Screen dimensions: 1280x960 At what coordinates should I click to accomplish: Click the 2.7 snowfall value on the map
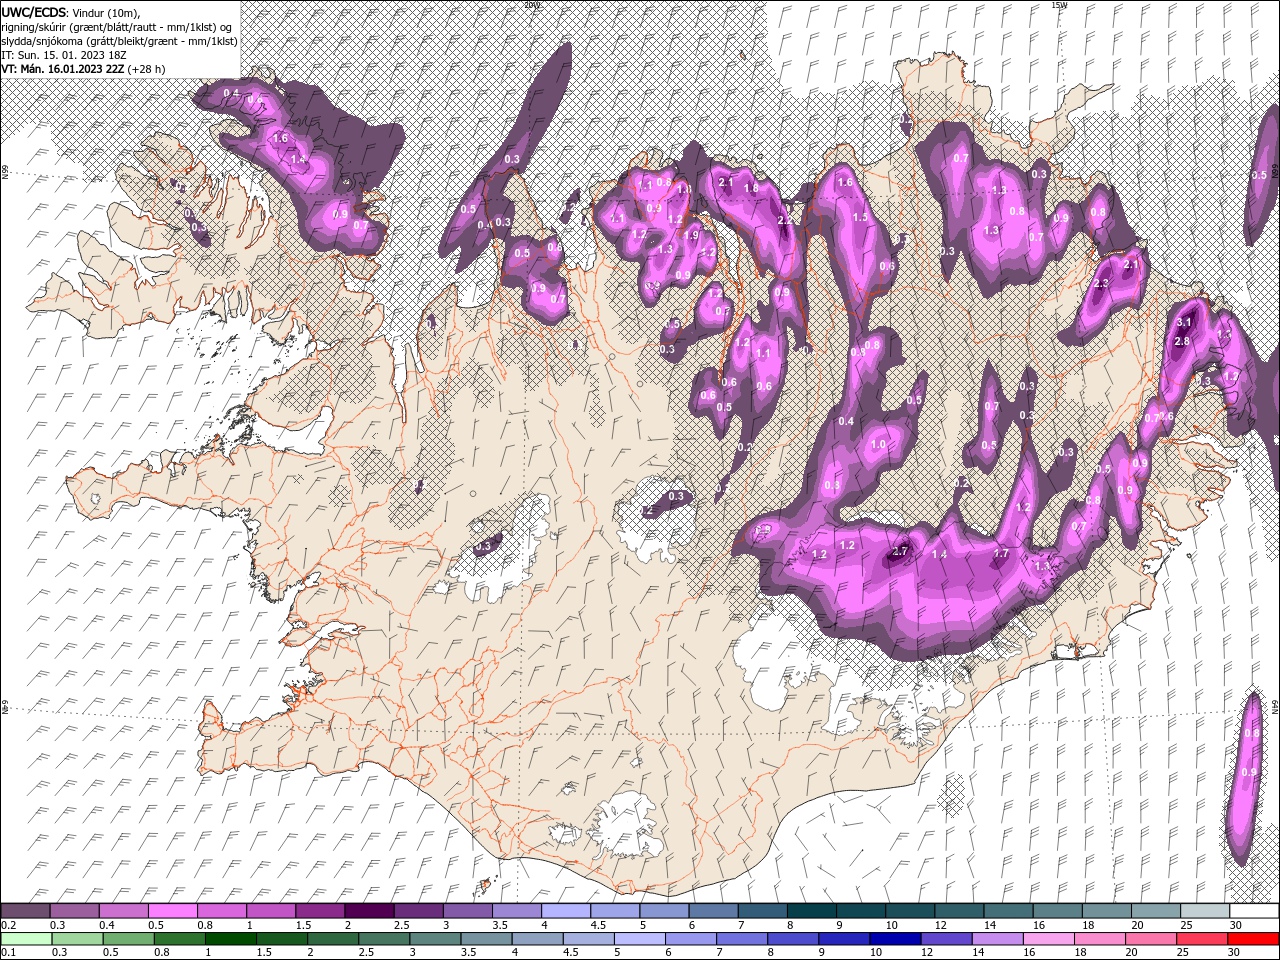pos(900,551)
